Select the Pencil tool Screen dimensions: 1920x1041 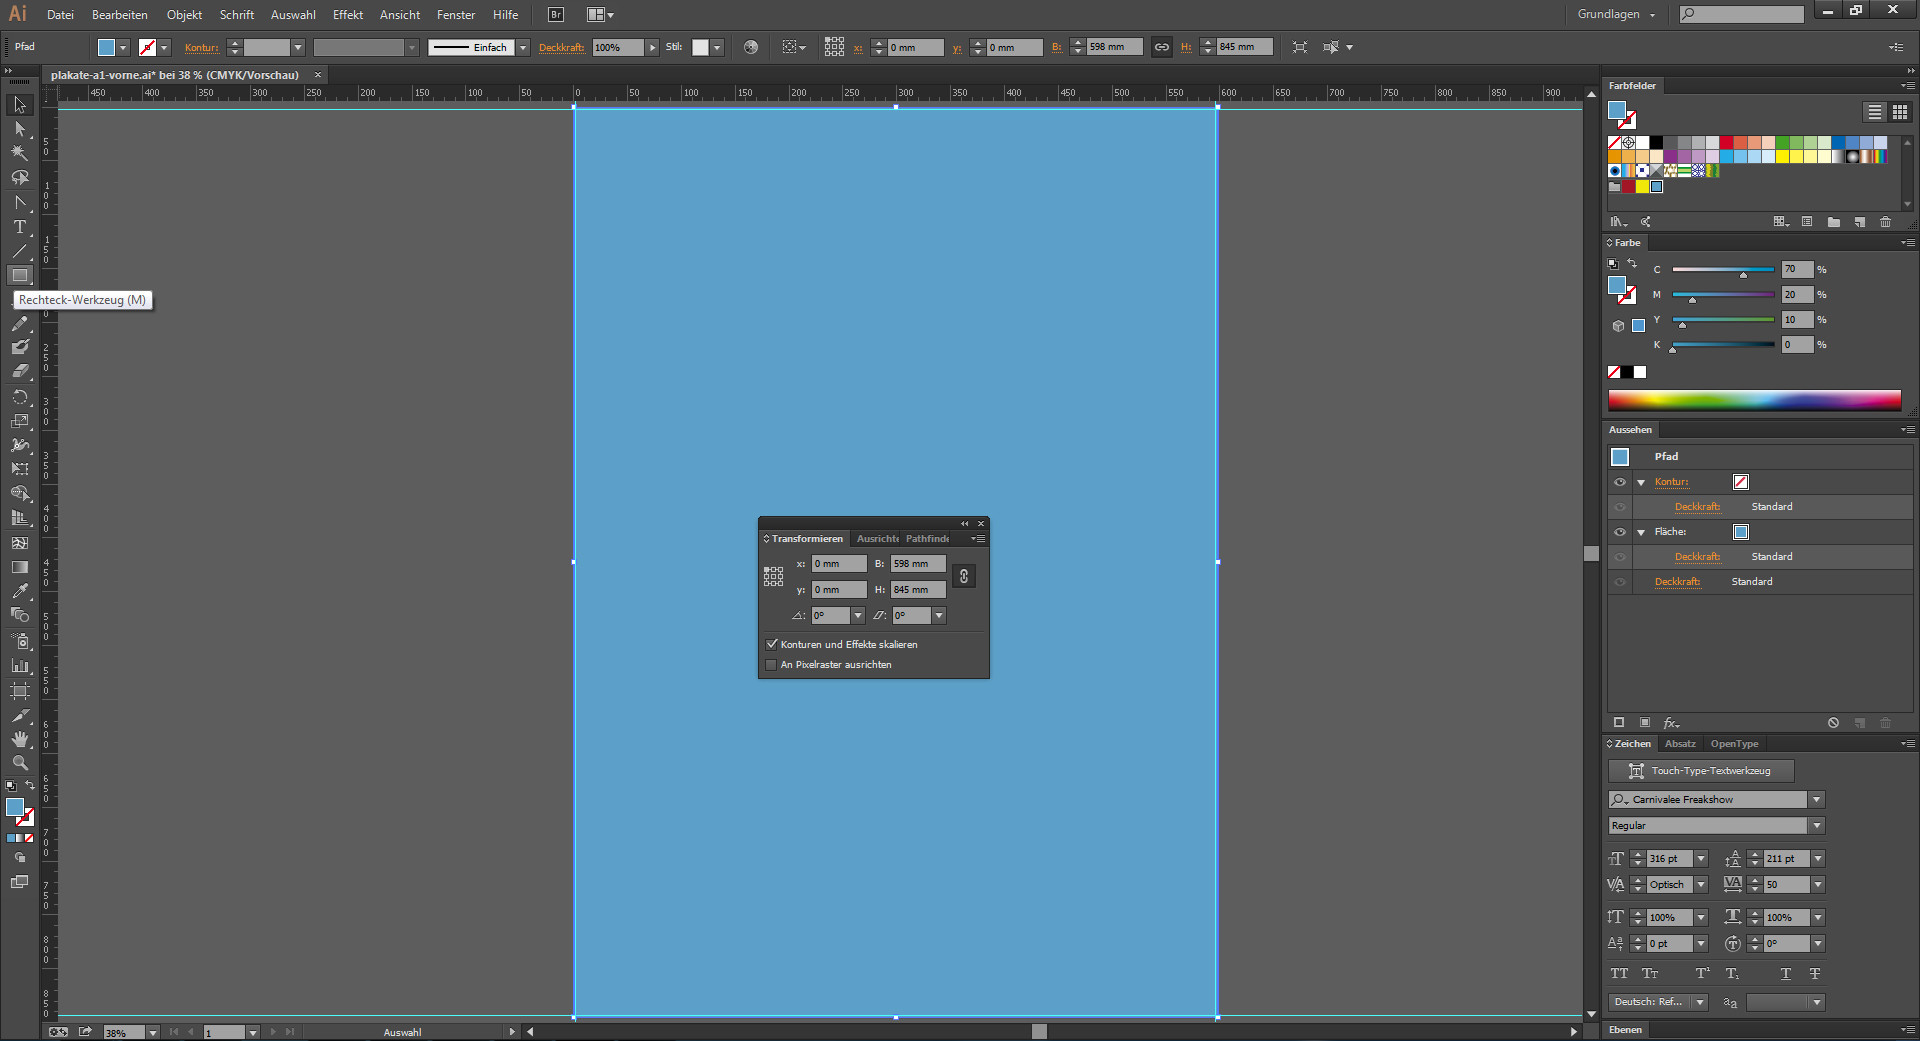coord(19,323)
